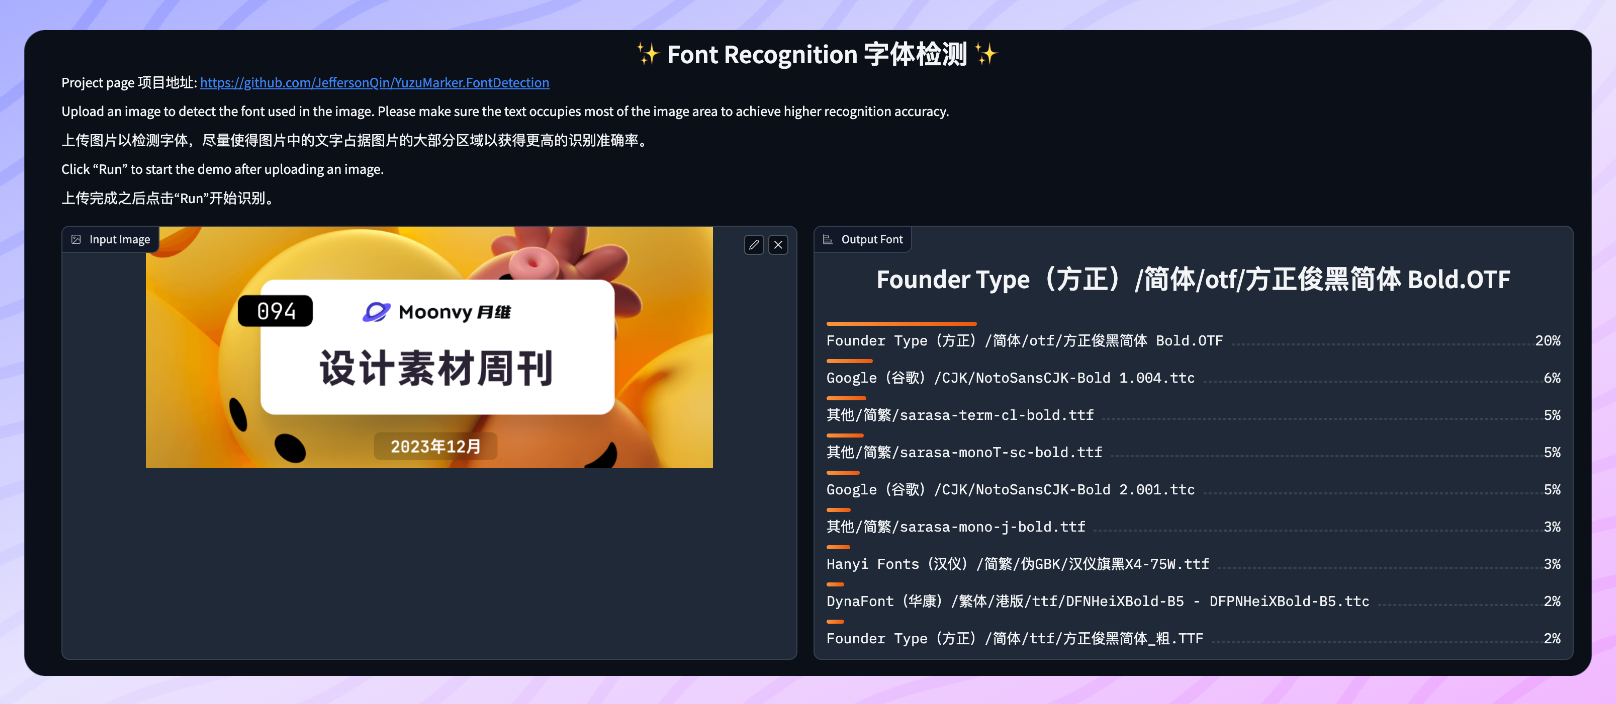The height and width of the screenshot is (704, 1616).
Task: Click the orange bar above sarasa-term-cl-bold.ttf
Action: coord(846,398)
